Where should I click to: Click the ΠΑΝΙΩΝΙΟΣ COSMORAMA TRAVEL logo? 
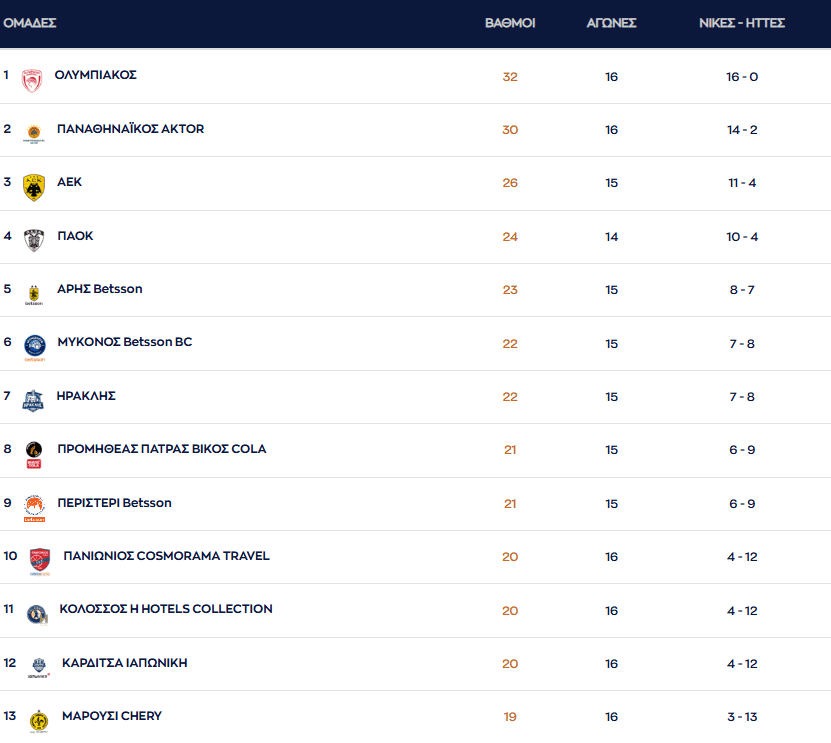(40, 561)
